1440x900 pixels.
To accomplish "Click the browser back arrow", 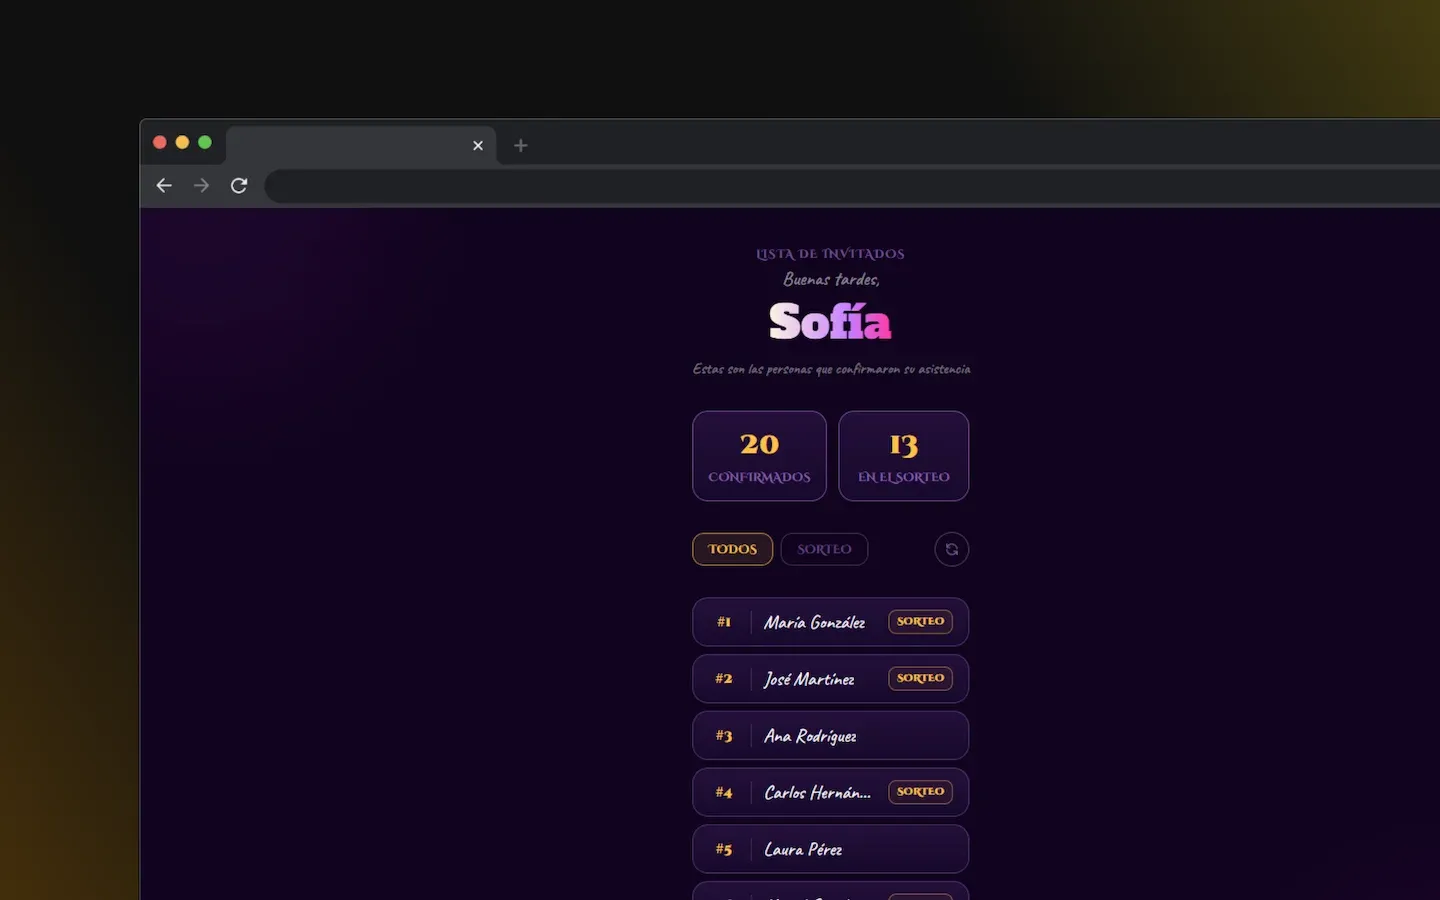I will click(164, 186).
